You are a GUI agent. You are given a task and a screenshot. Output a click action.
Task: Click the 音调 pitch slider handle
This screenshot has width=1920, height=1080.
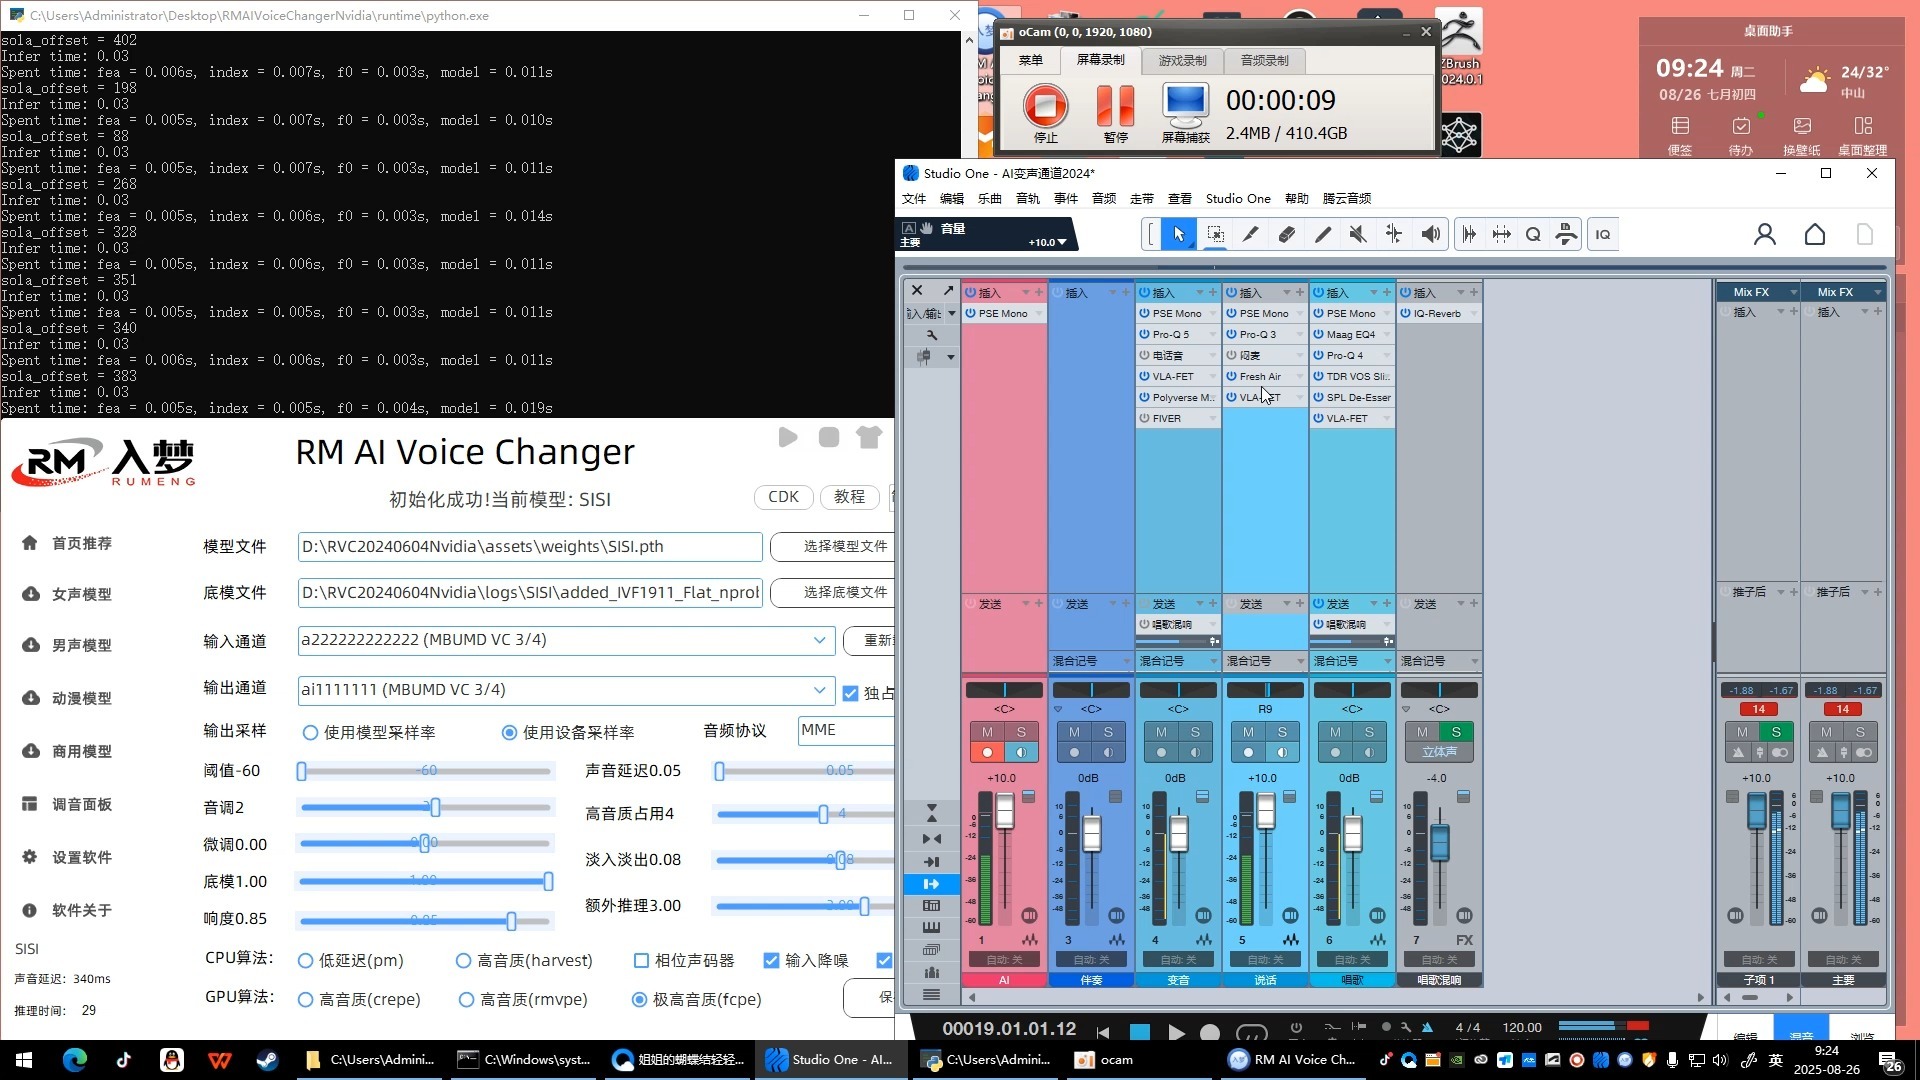pos(435,807)
